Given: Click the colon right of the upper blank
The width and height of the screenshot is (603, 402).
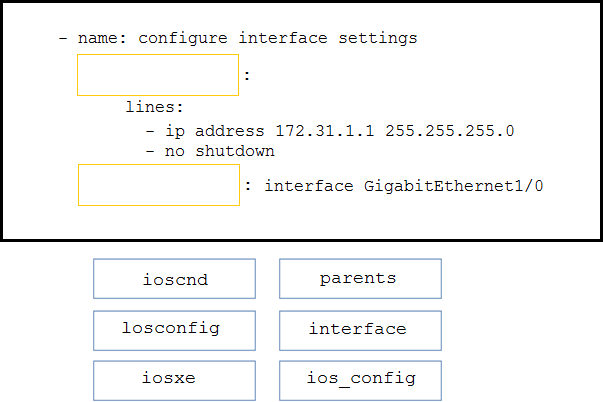Looking at the screenshot, I should [247, 75].
